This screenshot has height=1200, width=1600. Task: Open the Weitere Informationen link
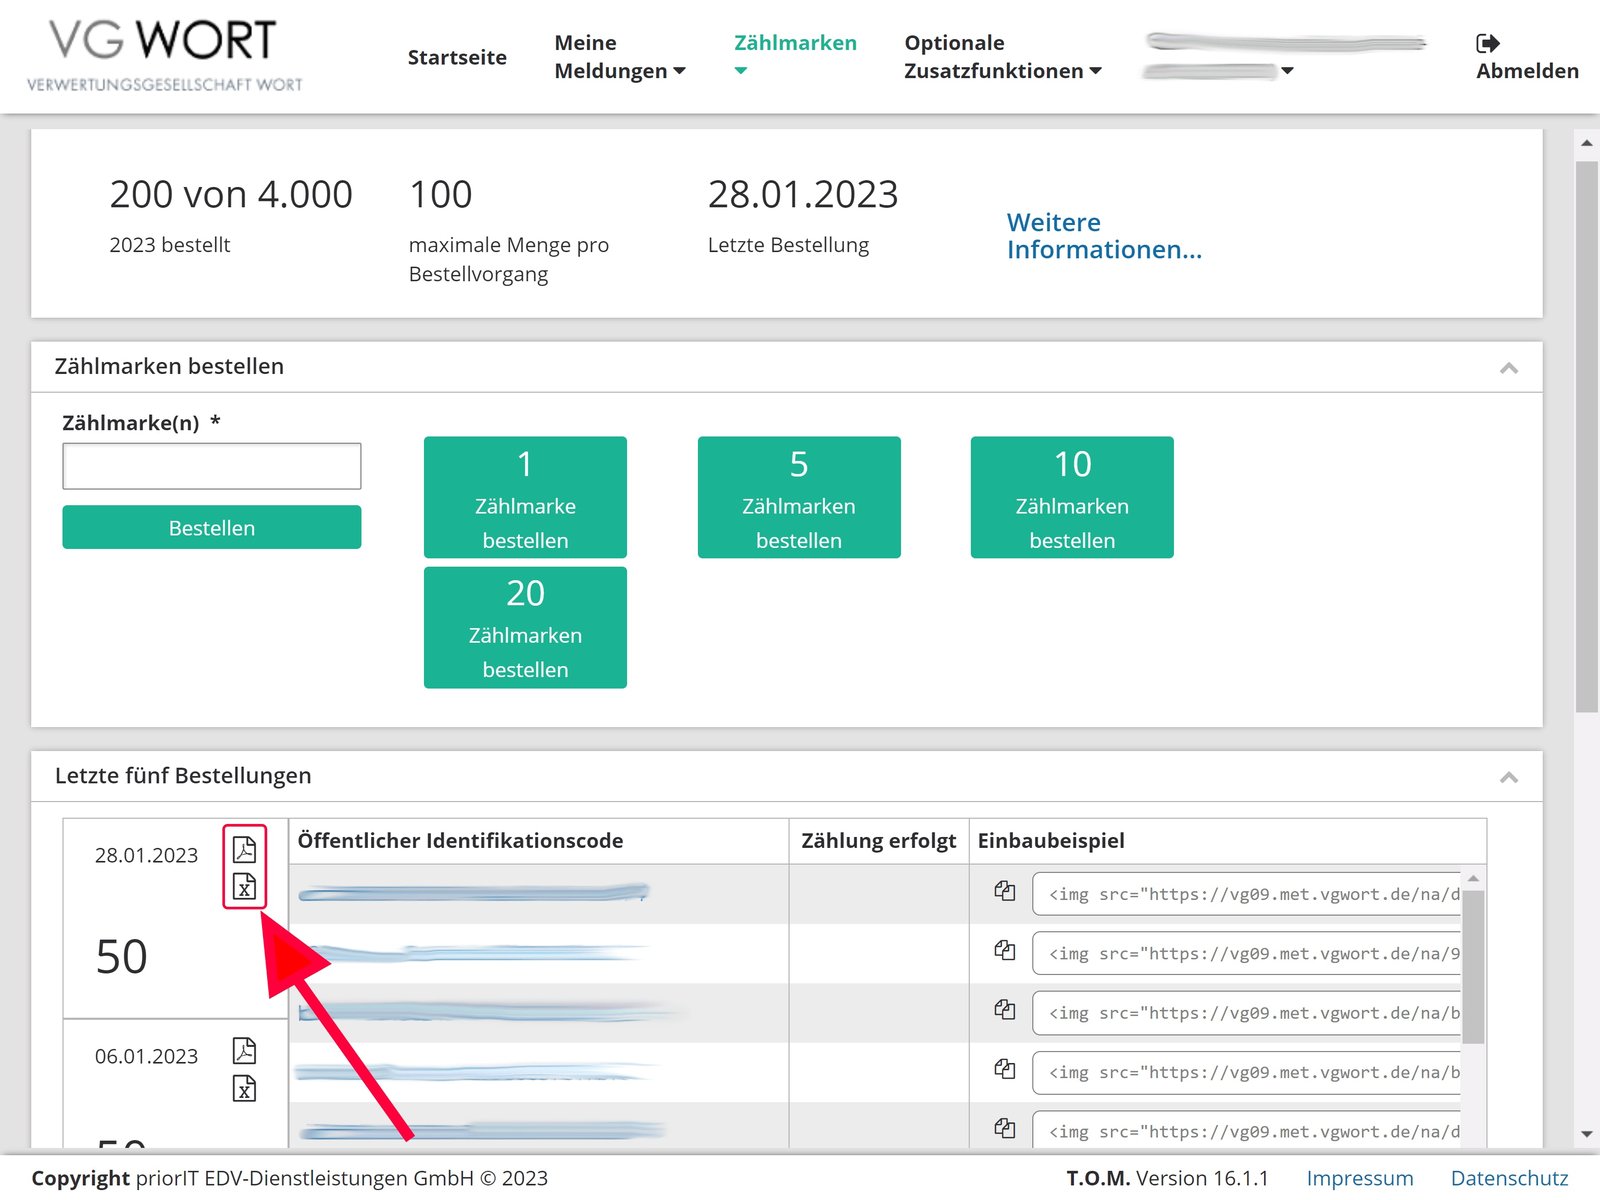click(x=1103, y=236)
